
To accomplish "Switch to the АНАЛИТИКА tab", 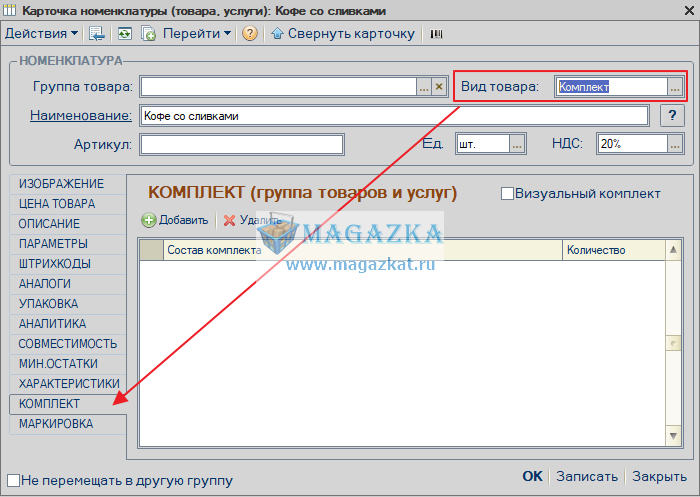I will tap(68, 324).
